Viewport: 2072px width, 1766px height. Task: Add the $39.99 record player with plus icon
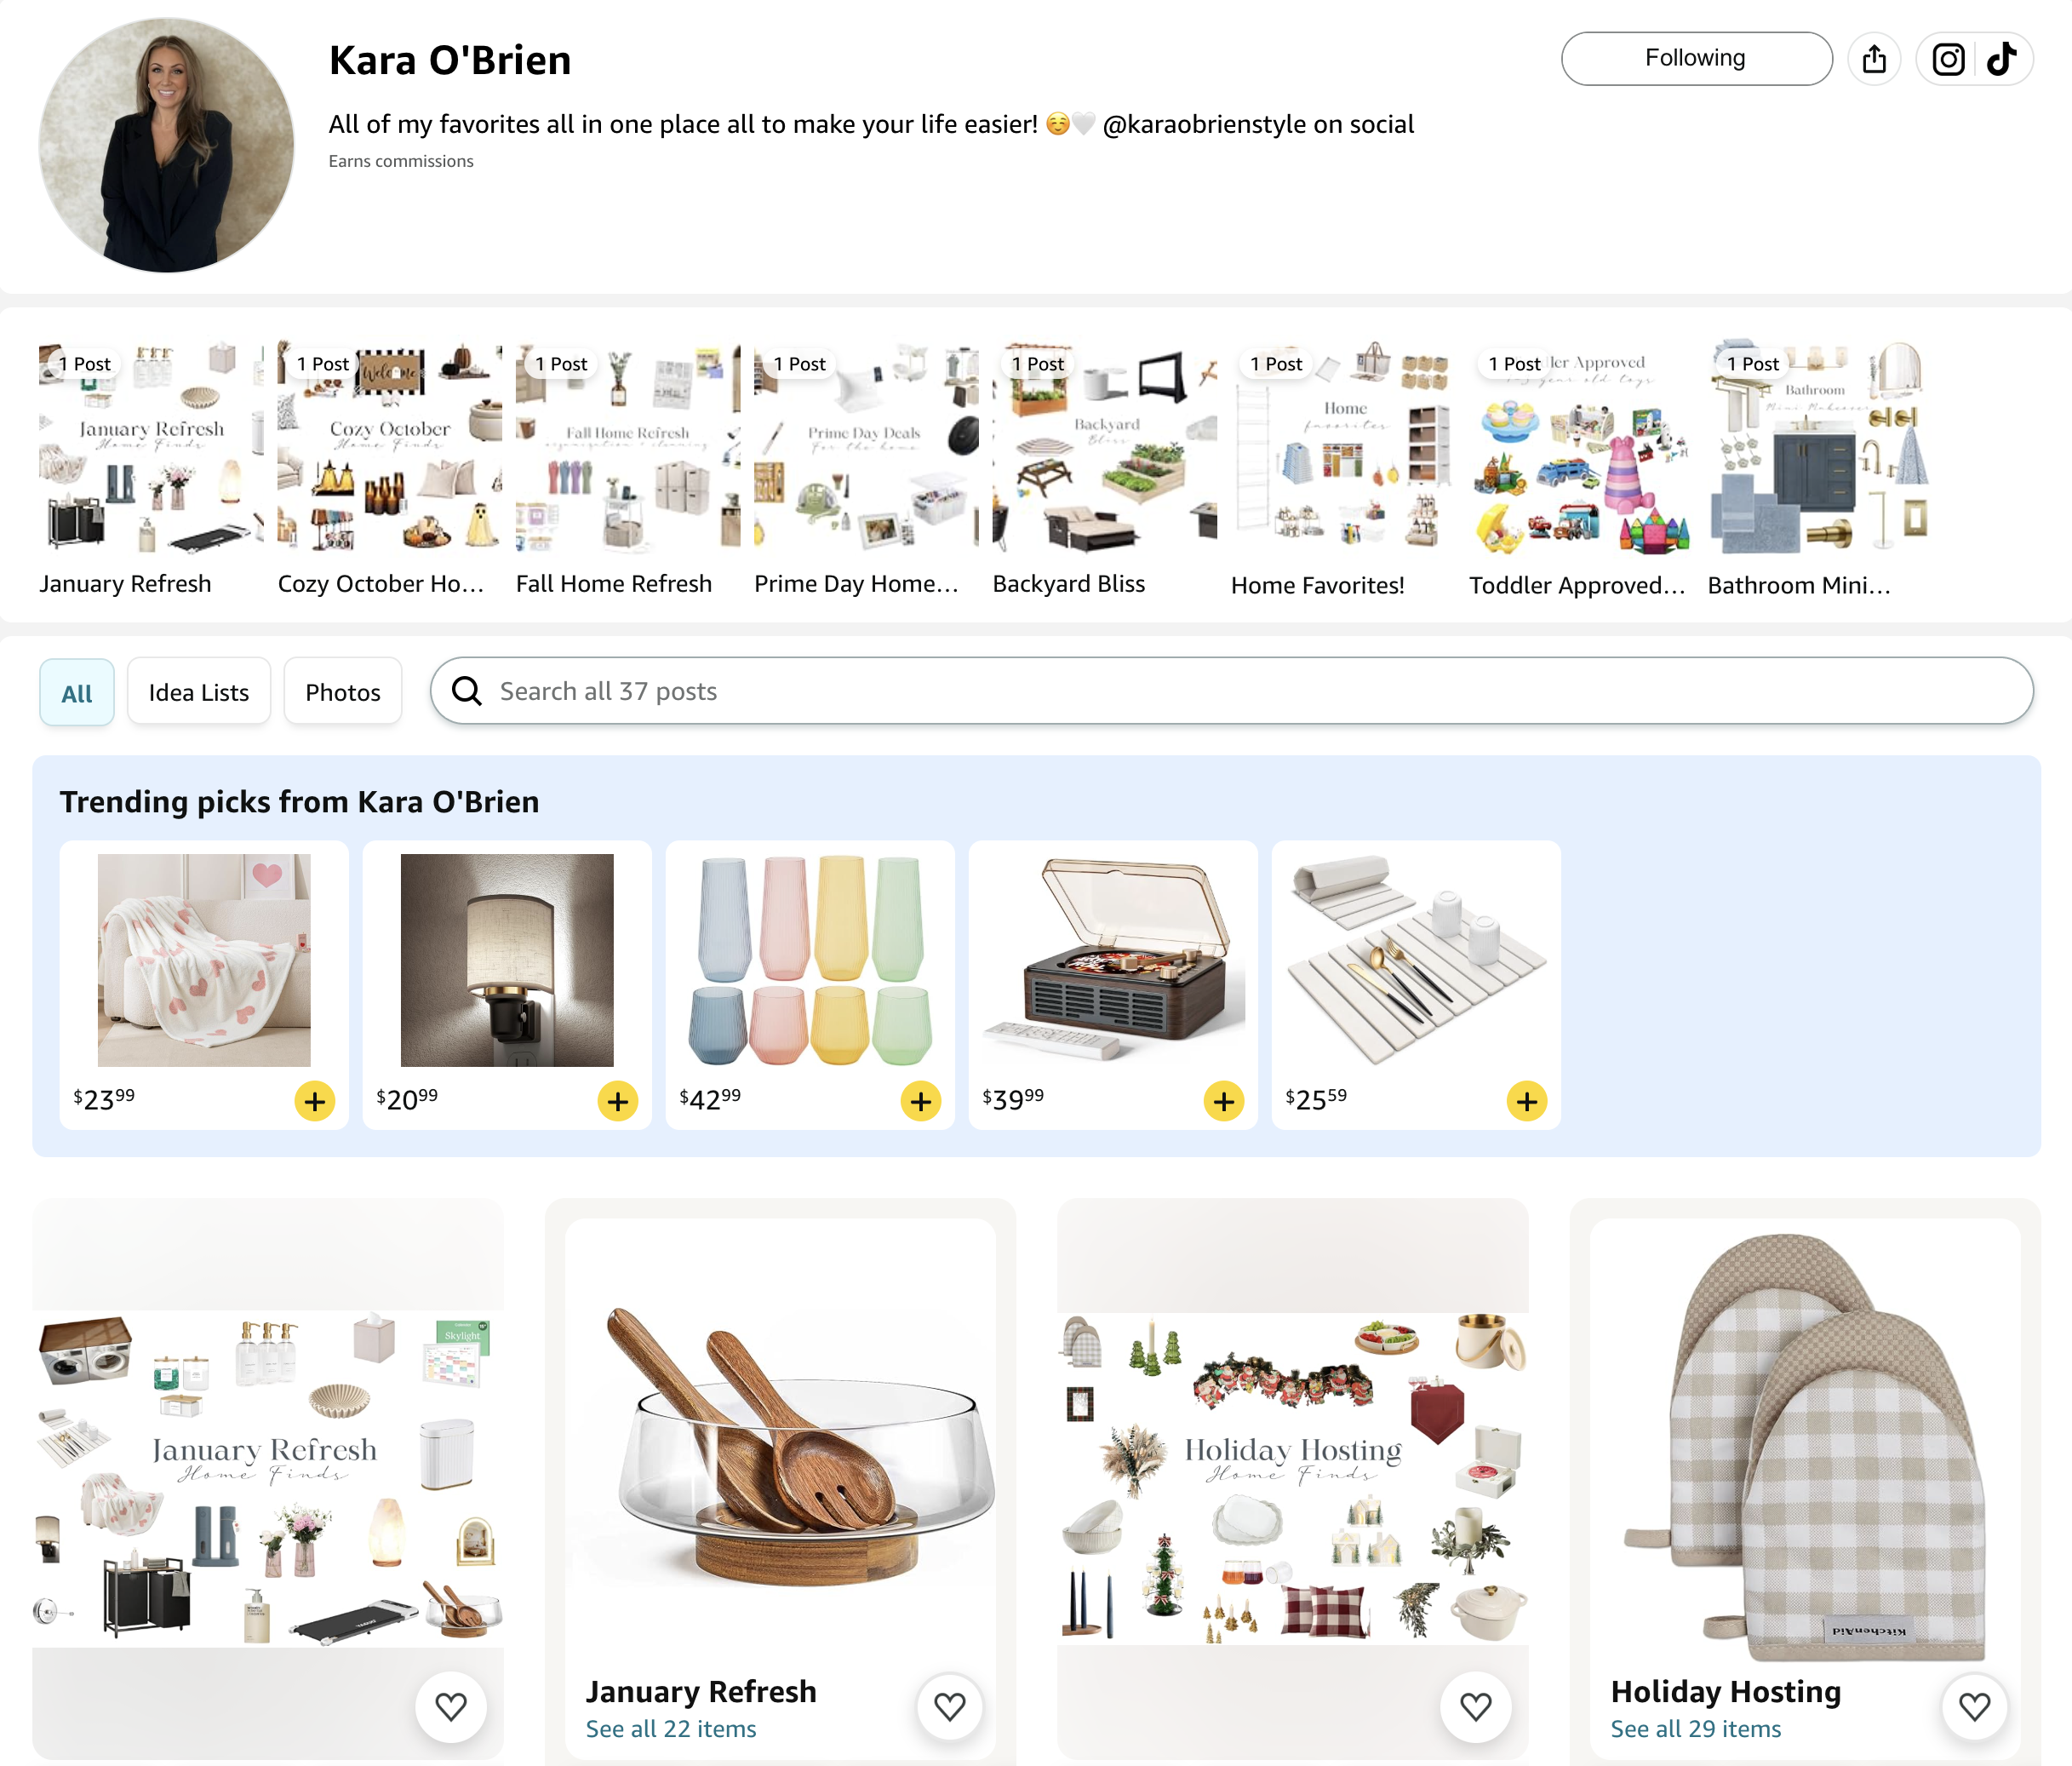tap(1224, 1101)
